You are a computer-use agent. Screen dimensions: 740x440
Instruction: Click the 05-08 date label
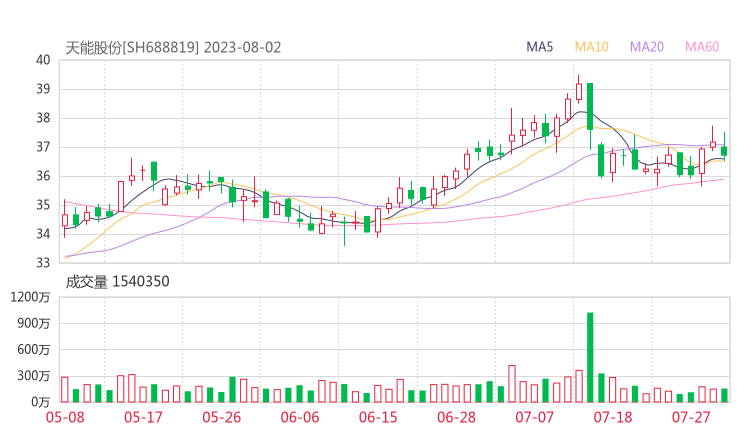63,417
